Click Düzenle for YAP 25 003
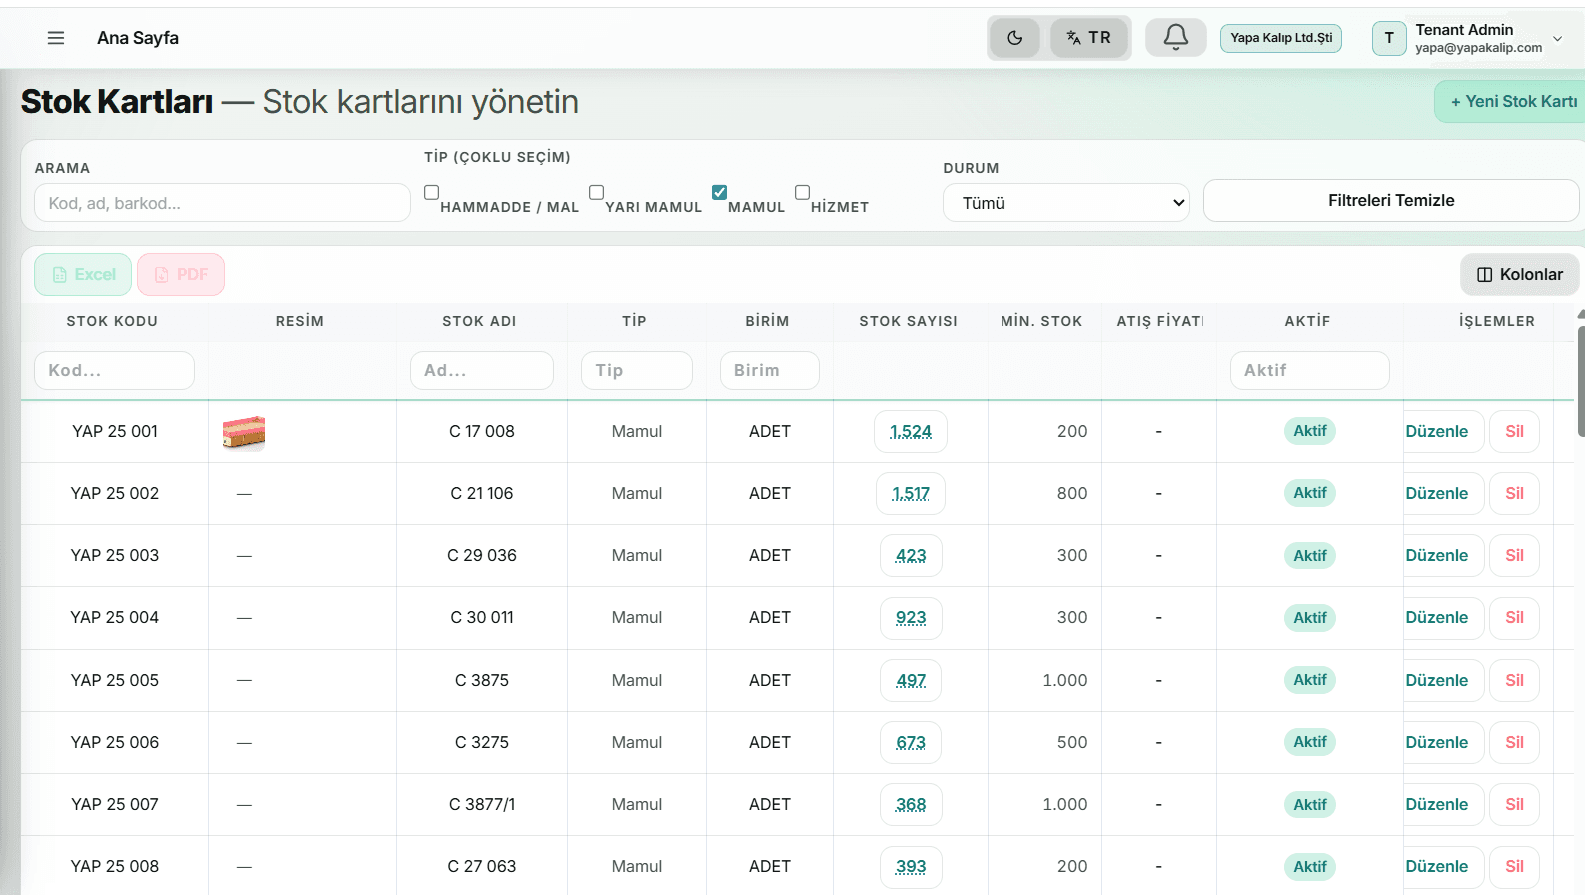 (x=1437, y=555)
